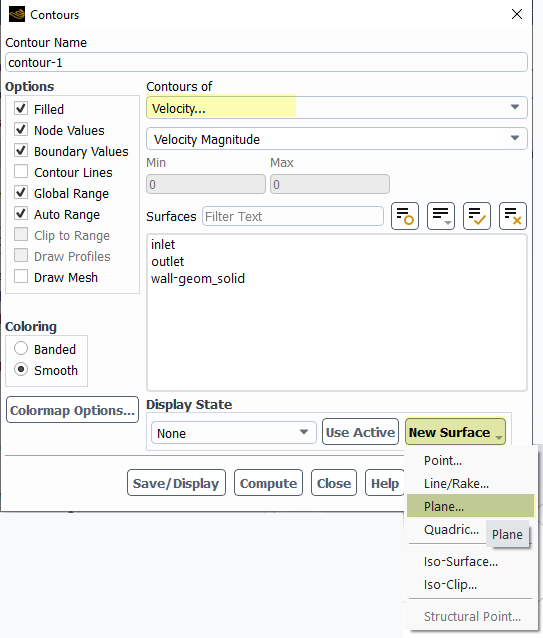Open the Velocity Magnitude dropdown
This screenshot has height=638, width=543.
[337, 139]
